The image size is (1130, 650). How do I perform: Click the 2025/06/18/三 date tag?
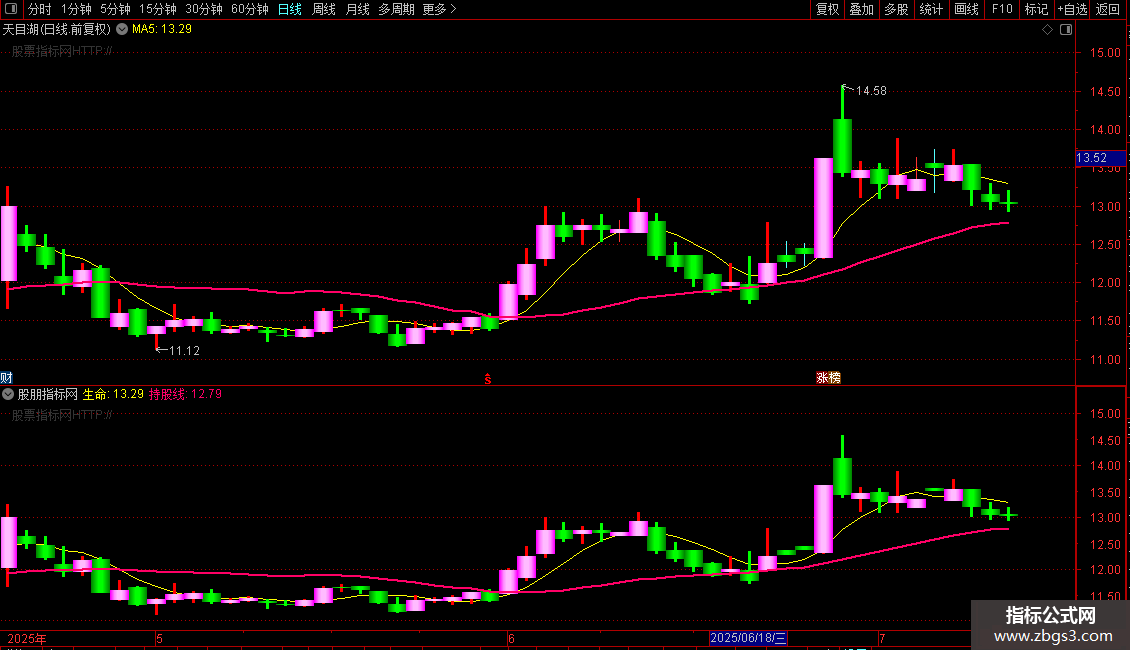coord(748,638)
